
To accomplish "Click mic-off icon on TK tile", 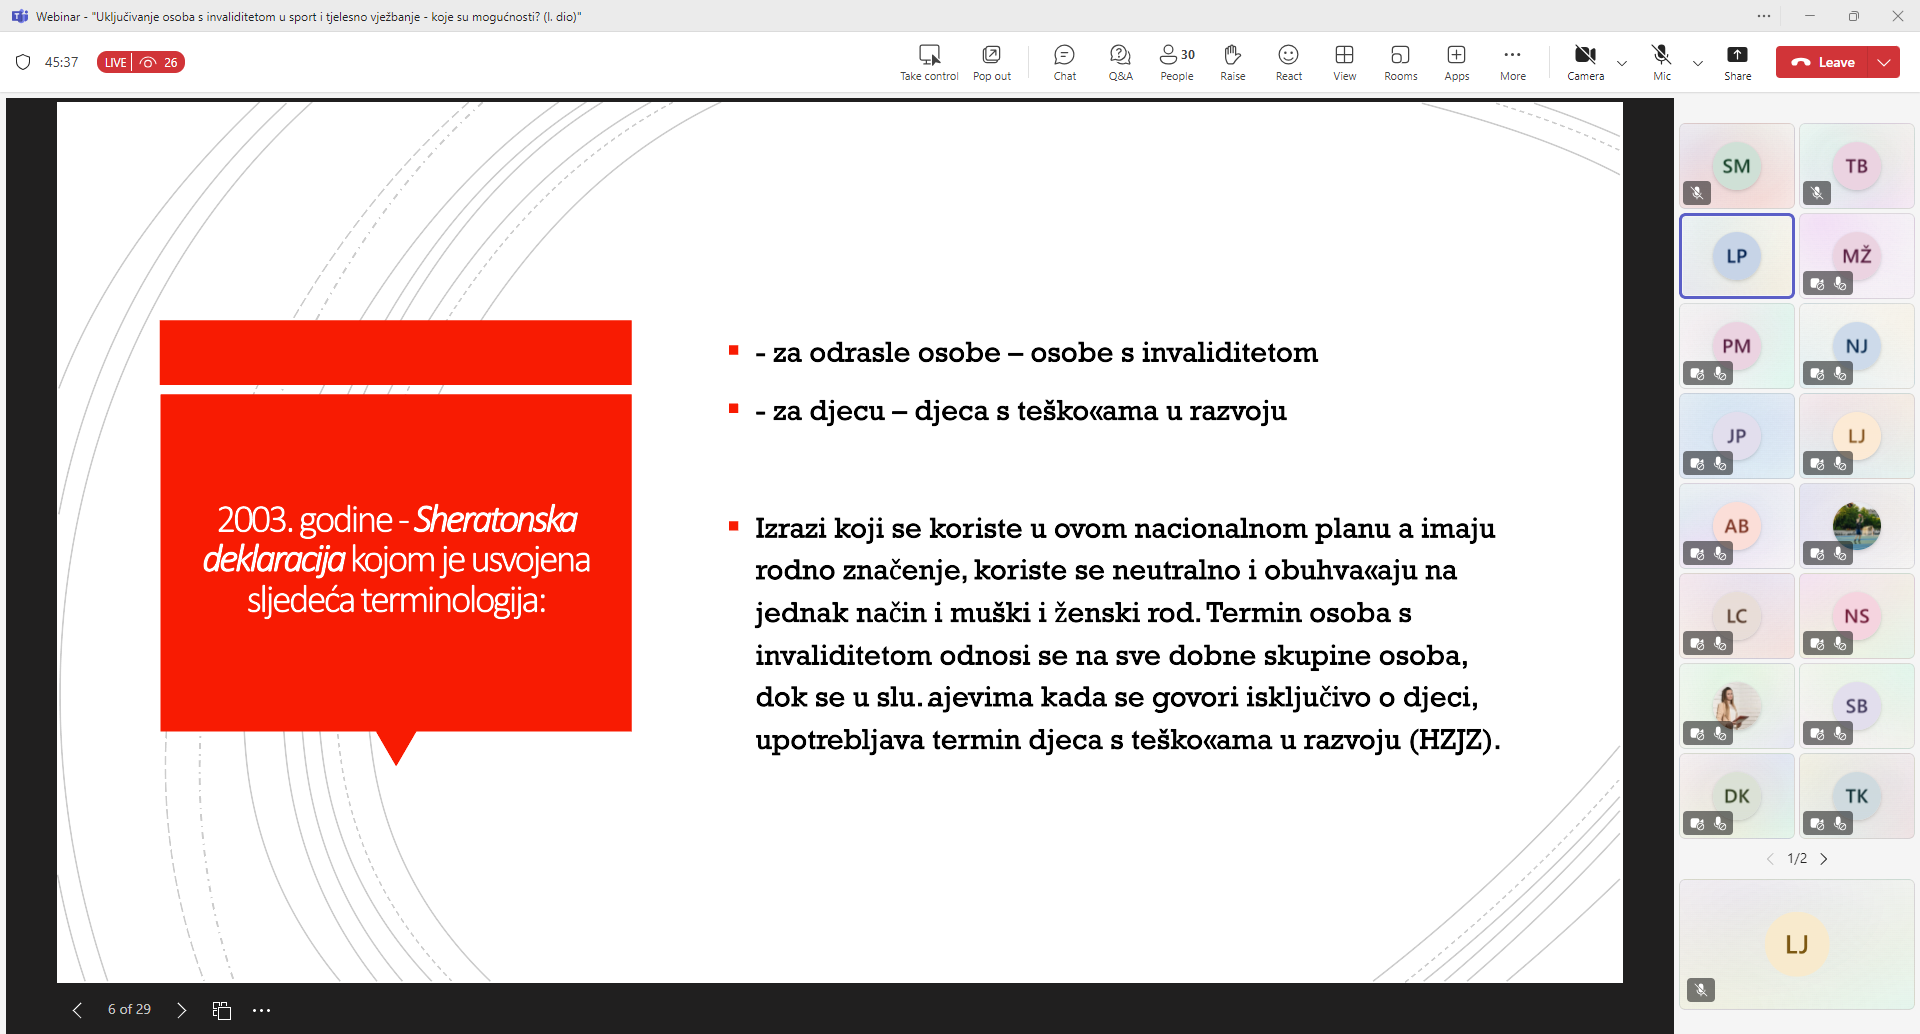I will [1840, 824].
